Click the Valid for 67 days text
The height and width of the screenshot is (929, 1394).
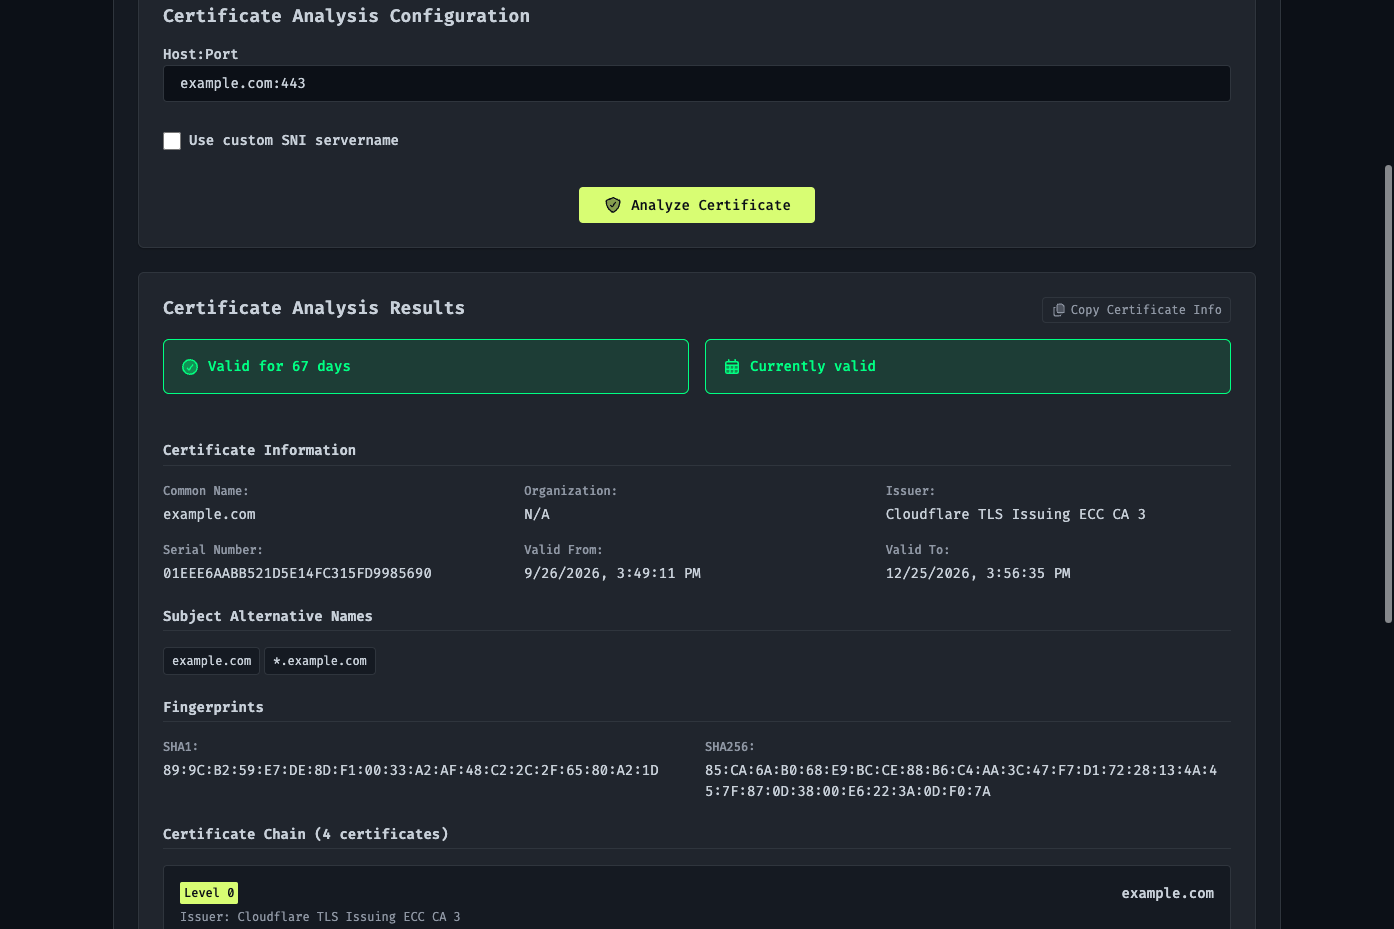[279, 366]
